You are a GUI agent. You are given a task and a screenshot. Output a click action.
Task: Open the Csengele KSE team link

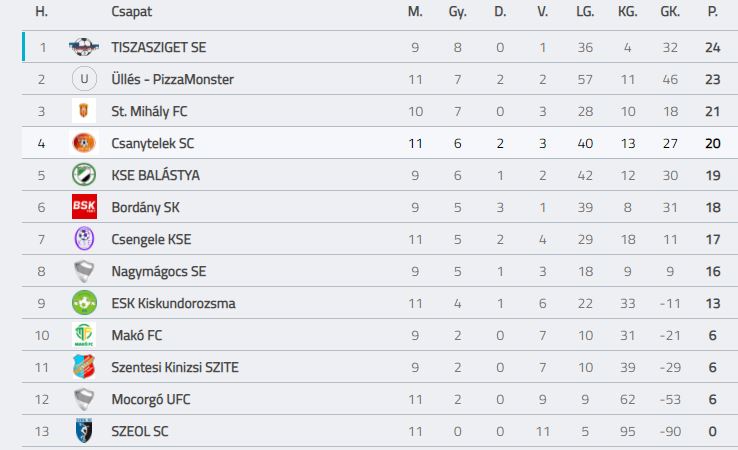tap(151, 239)
